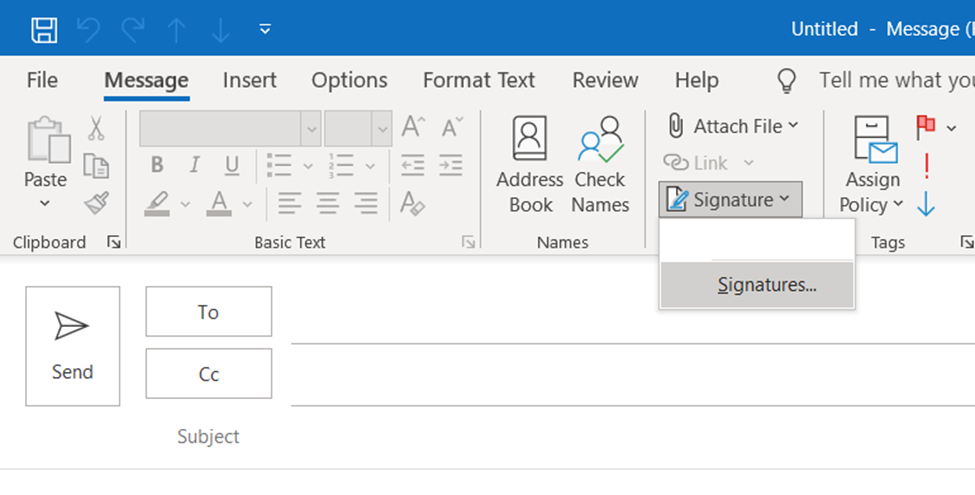Click the To recipients button

208,312
